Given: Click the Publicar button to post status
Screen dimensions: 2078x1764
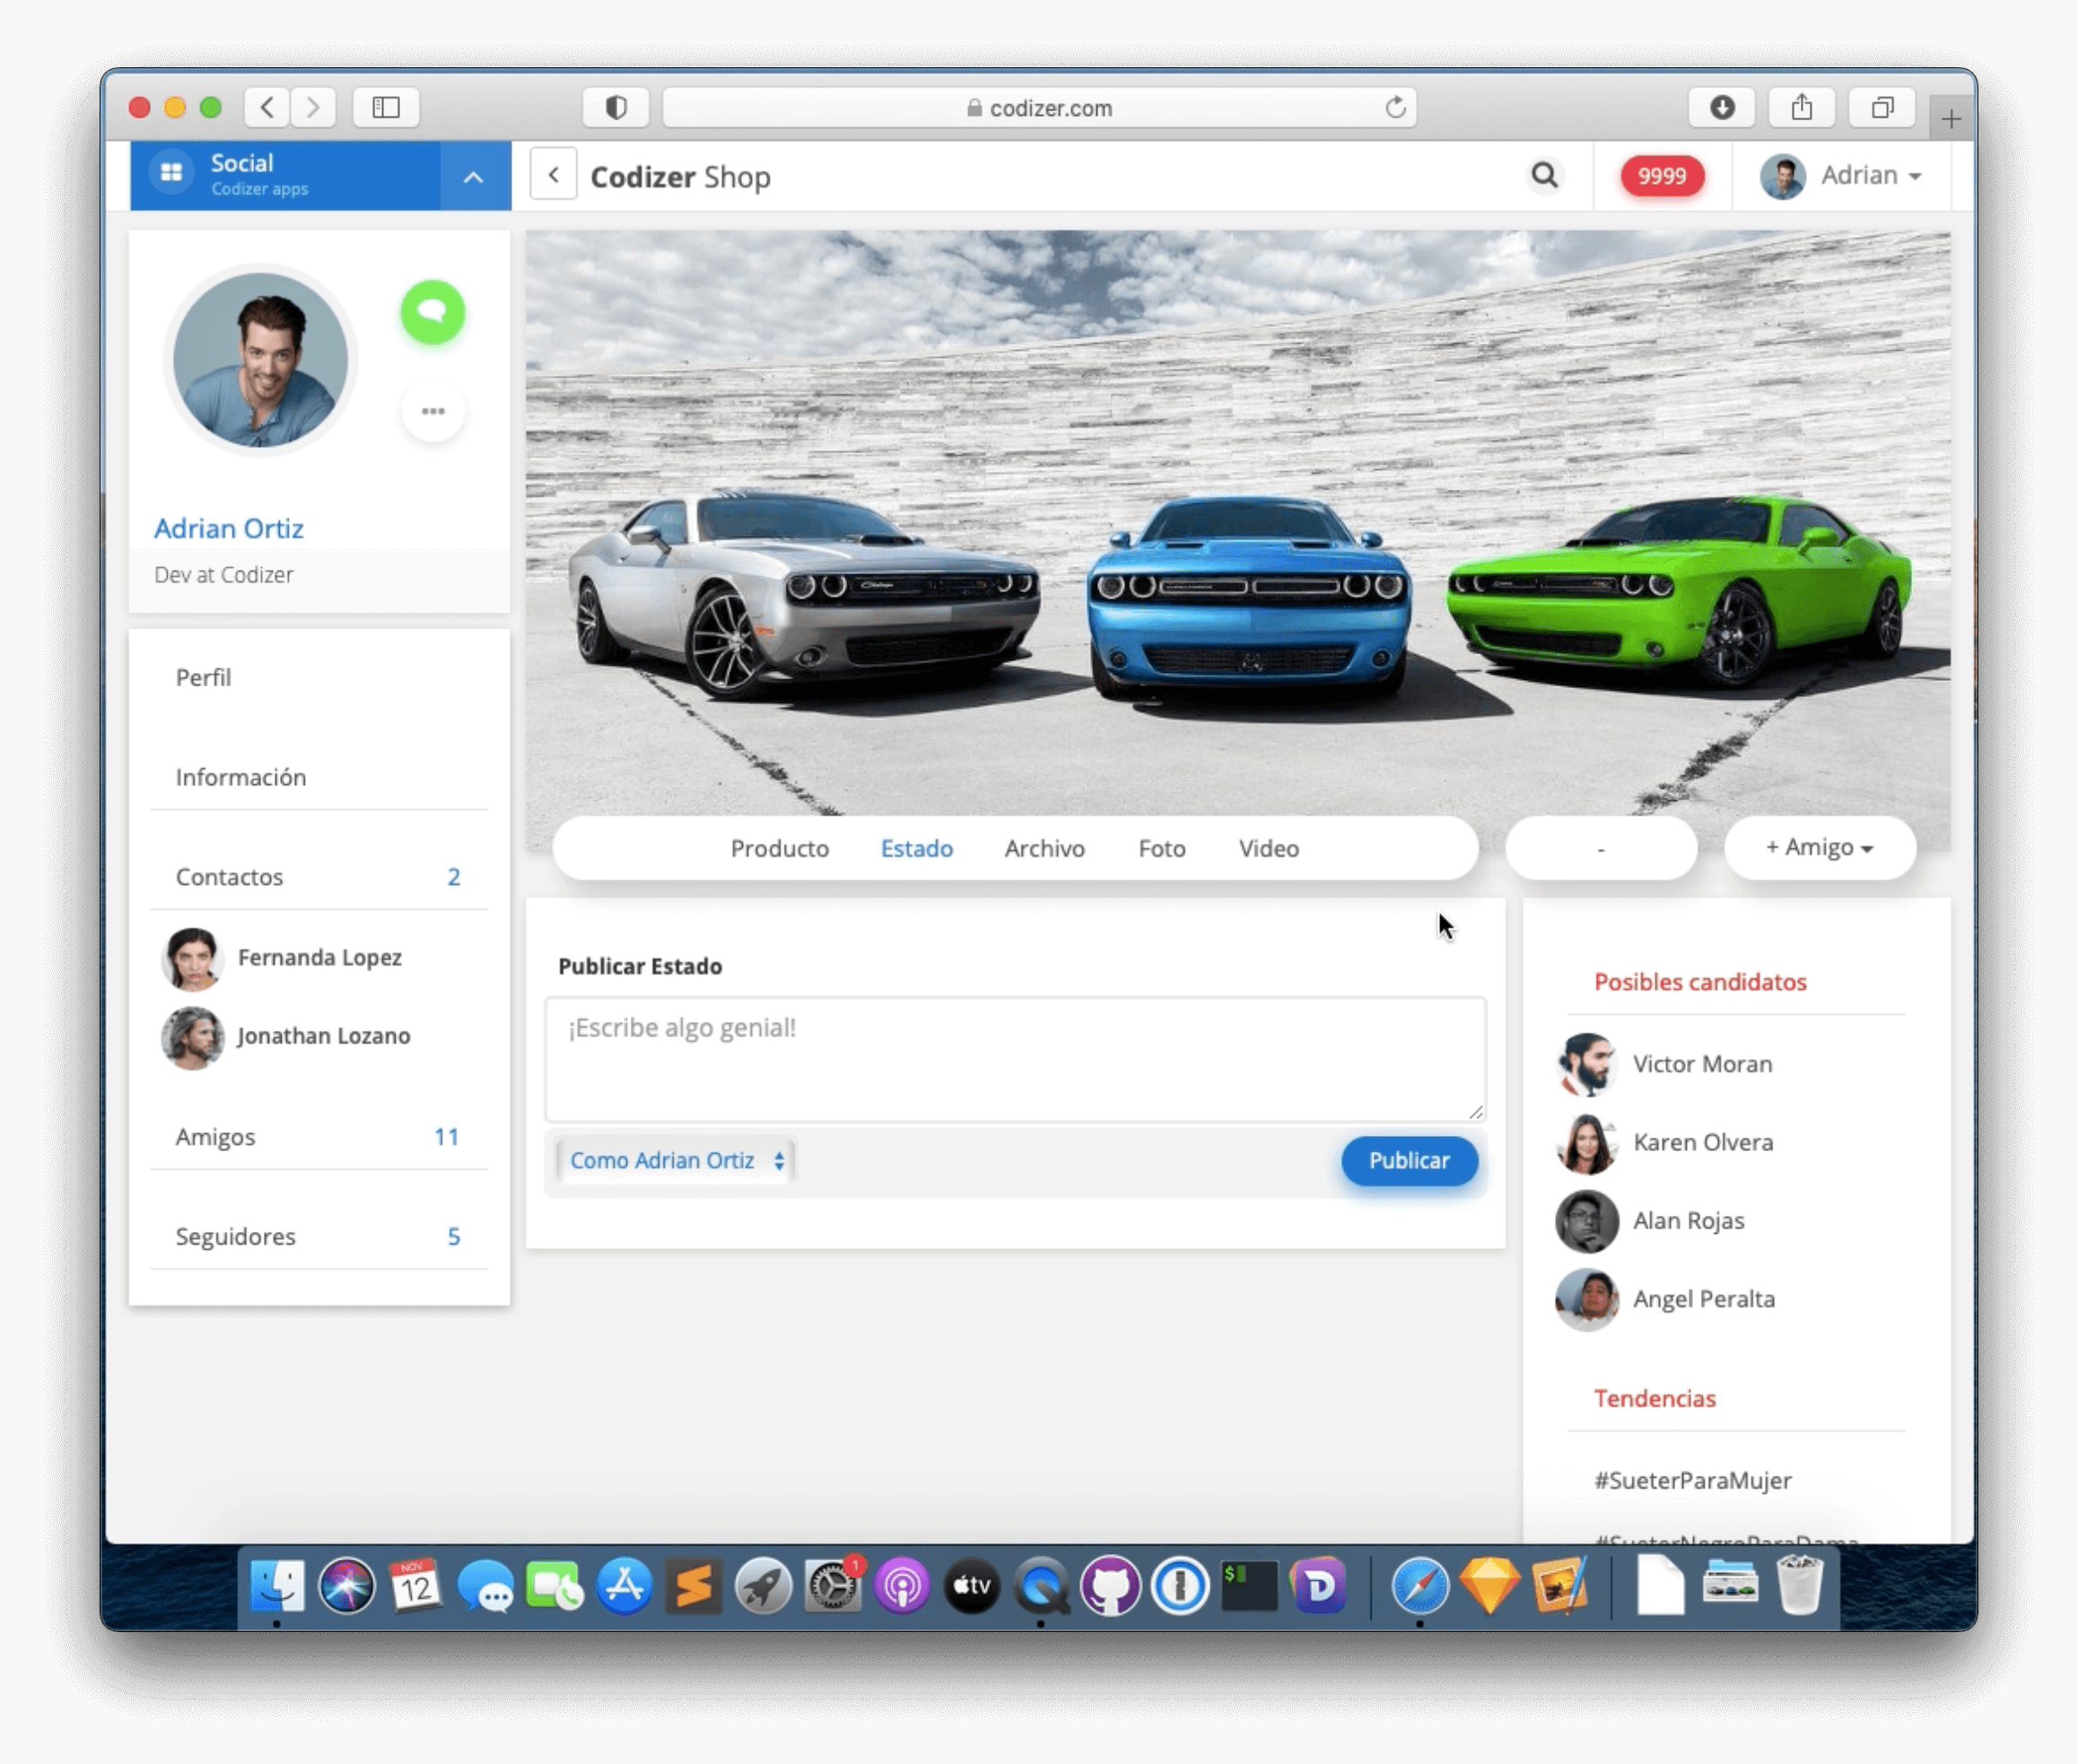Looking at the screenshot, I should pos(1410,1160).
